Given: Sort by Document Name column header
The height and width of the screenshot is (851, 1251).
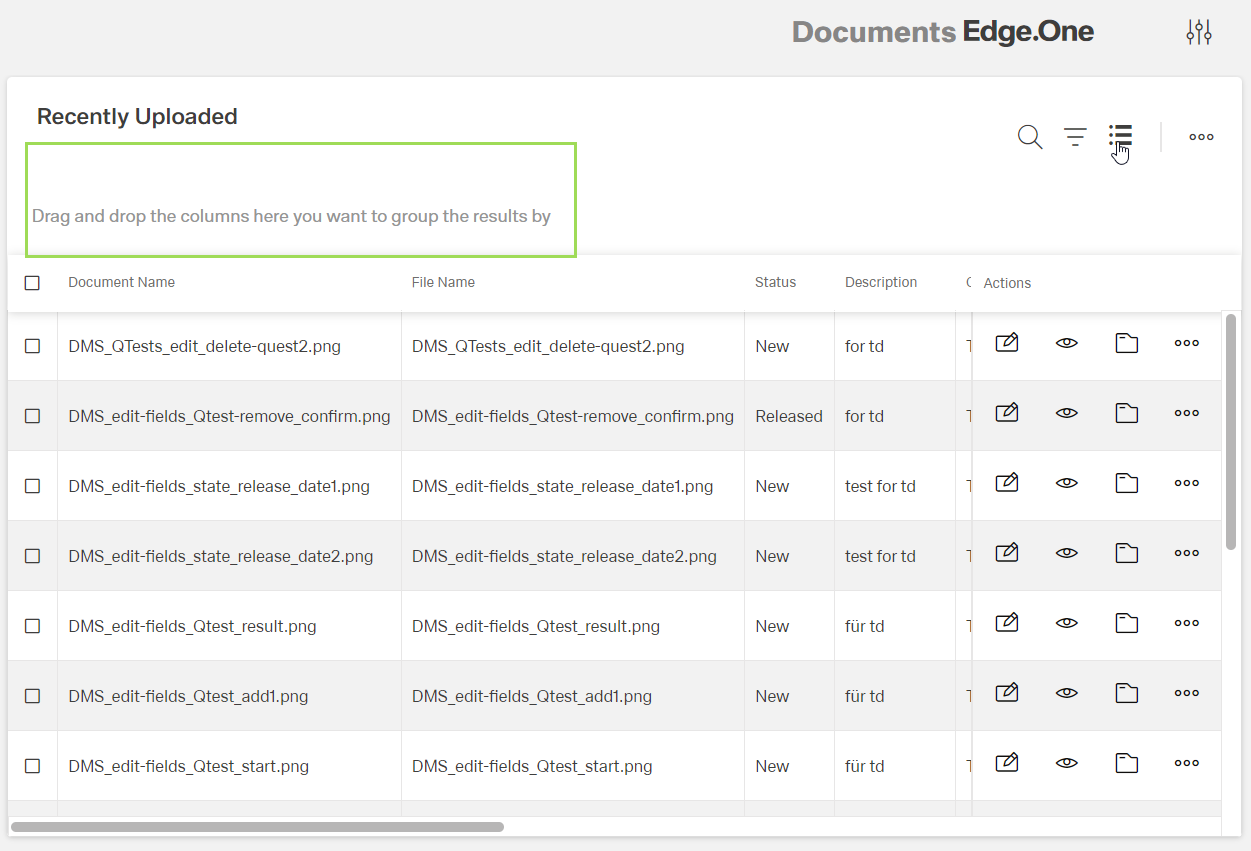Looking at the screenshot, I should [121, 282].
